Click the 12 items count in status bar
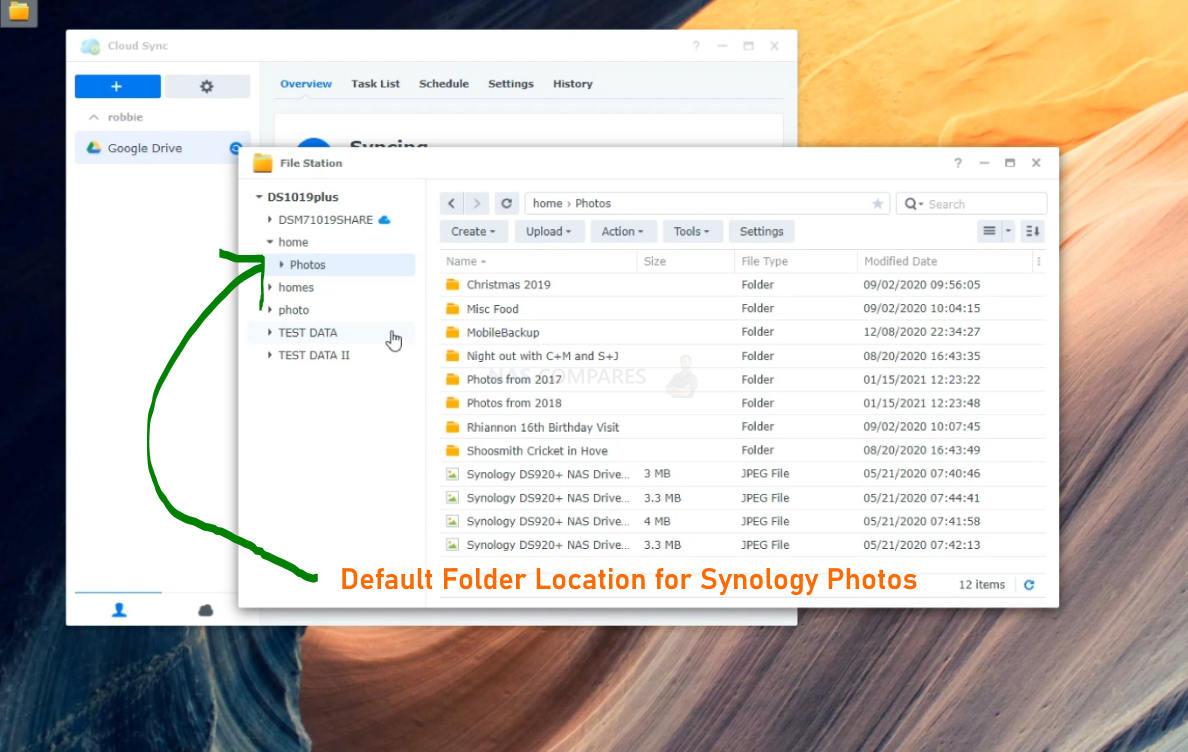Image resolution: width=1188 pixels, height=752 pixels. click(x=981, y=585)
